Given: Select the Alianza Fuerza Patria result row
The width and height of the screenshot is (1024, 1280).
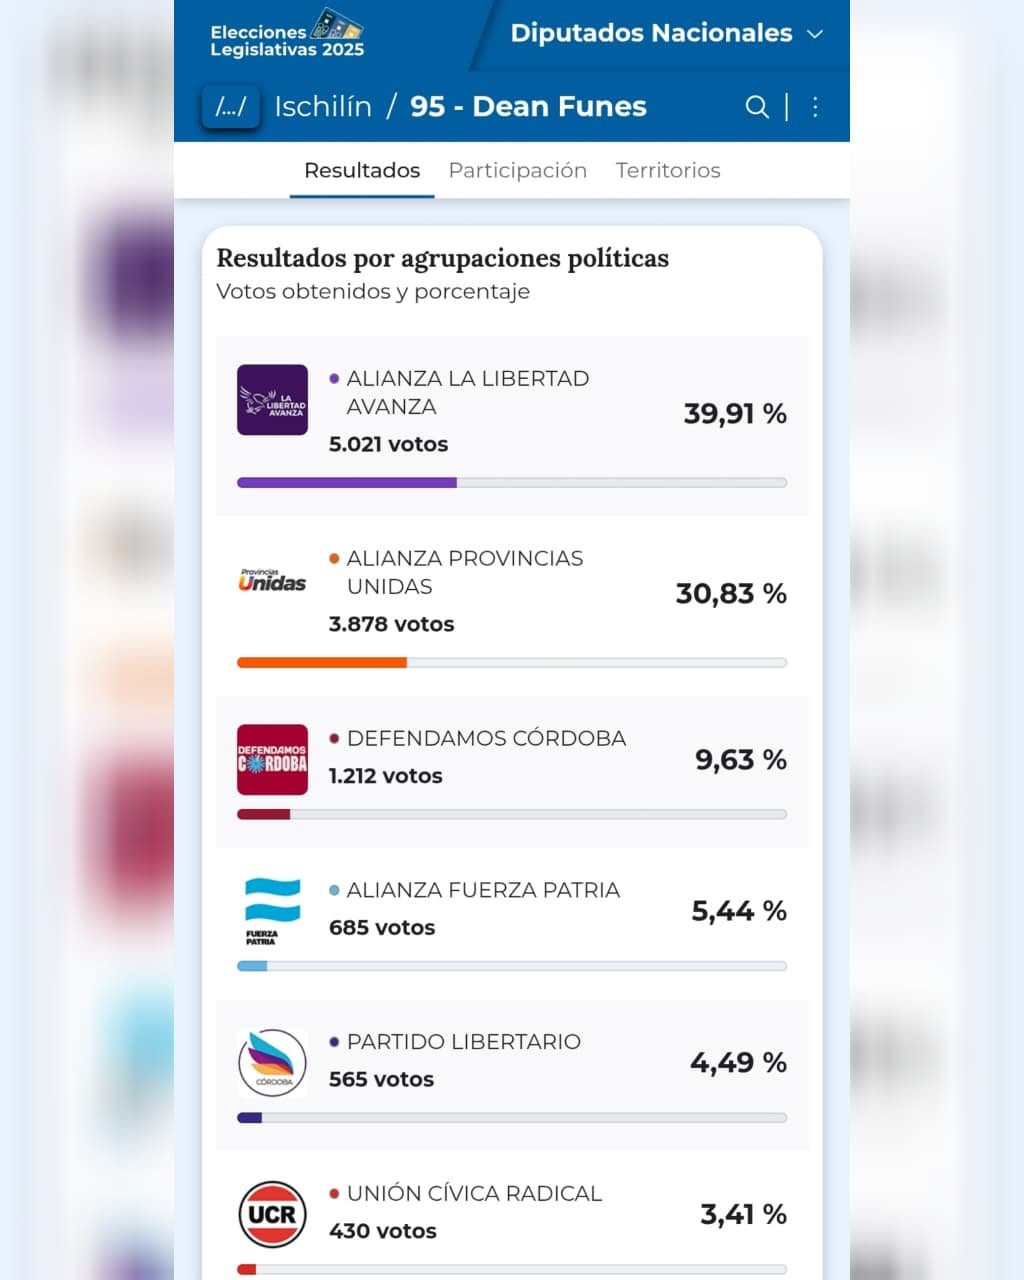Looking at the screenshot, I should point(512,910).
